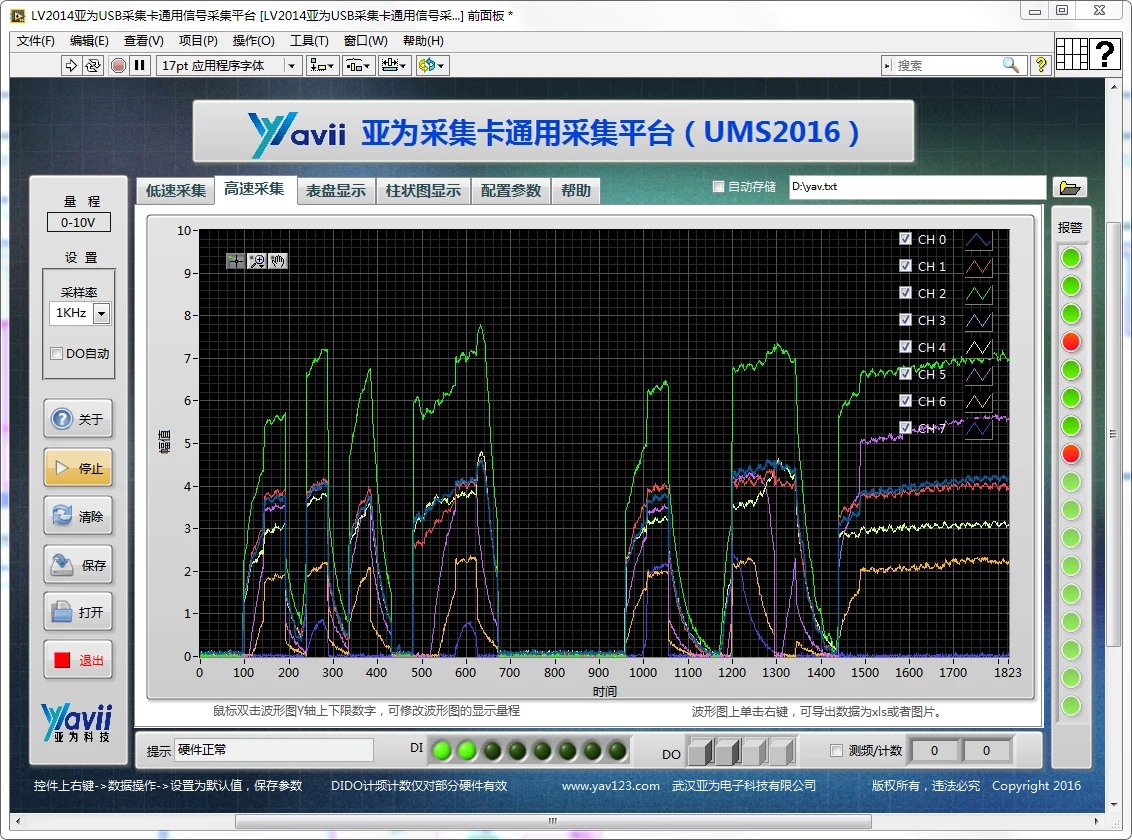Image resolution: width=1132 pixels, height=840 pixels.
Task: Uncheck the CH 0 plot checkbox
Action: 905,238
